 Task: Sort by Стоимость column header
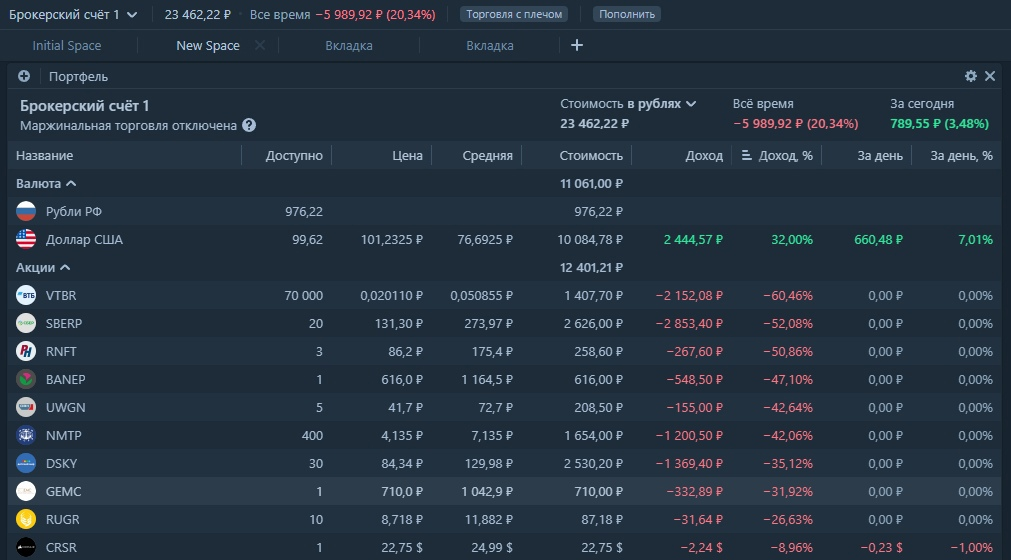pyautogui.click(x=591, y=155)
